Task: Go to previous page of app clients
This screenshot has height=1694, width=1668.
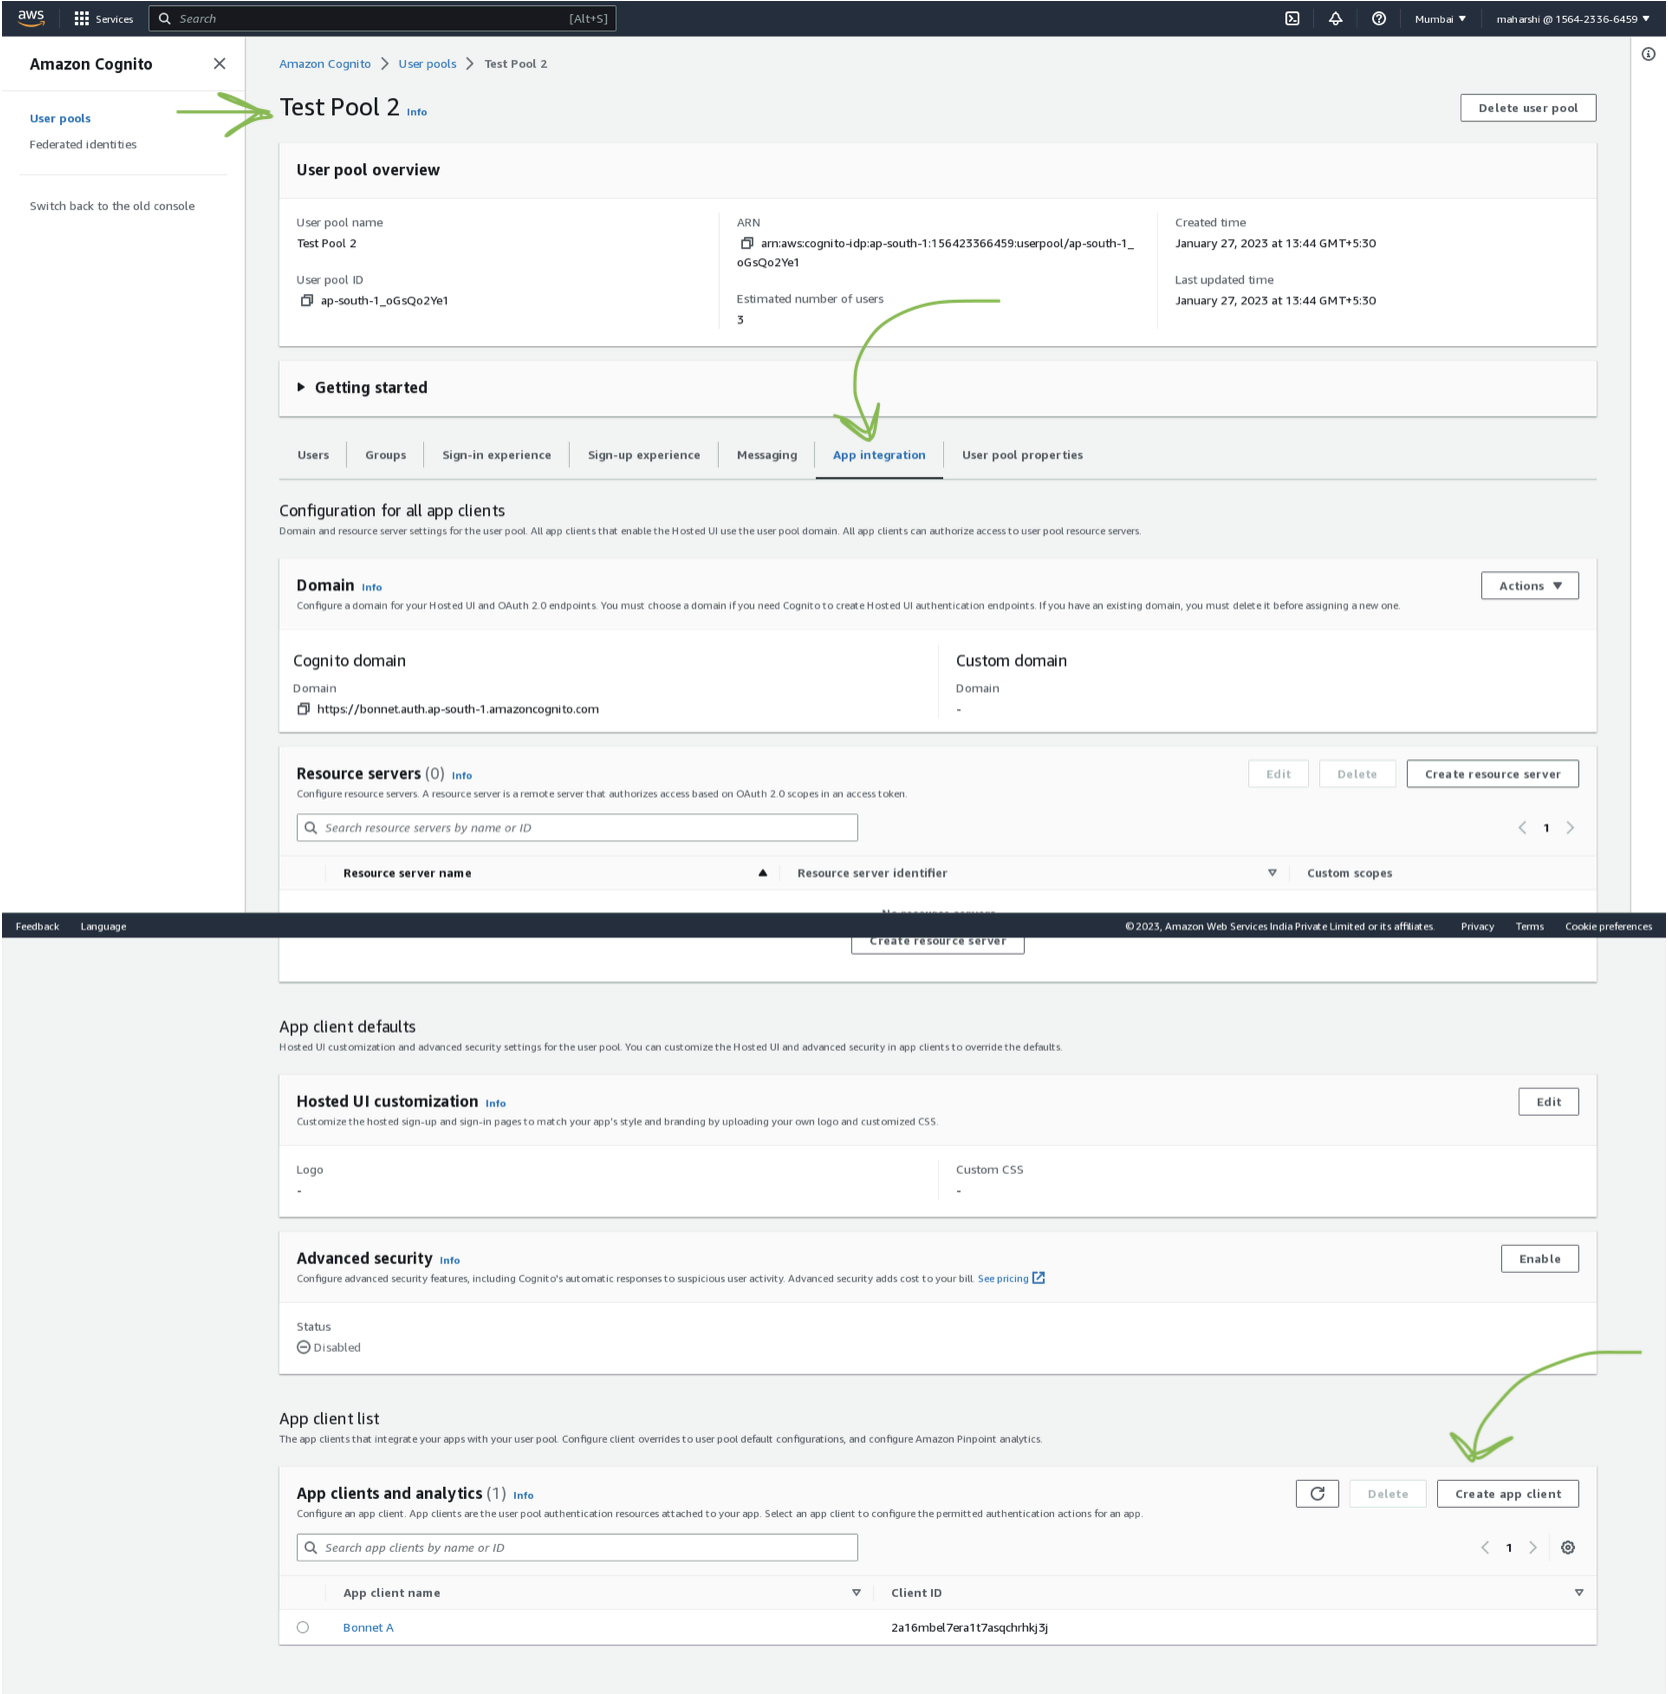Action: (x=1485, y=1547)
